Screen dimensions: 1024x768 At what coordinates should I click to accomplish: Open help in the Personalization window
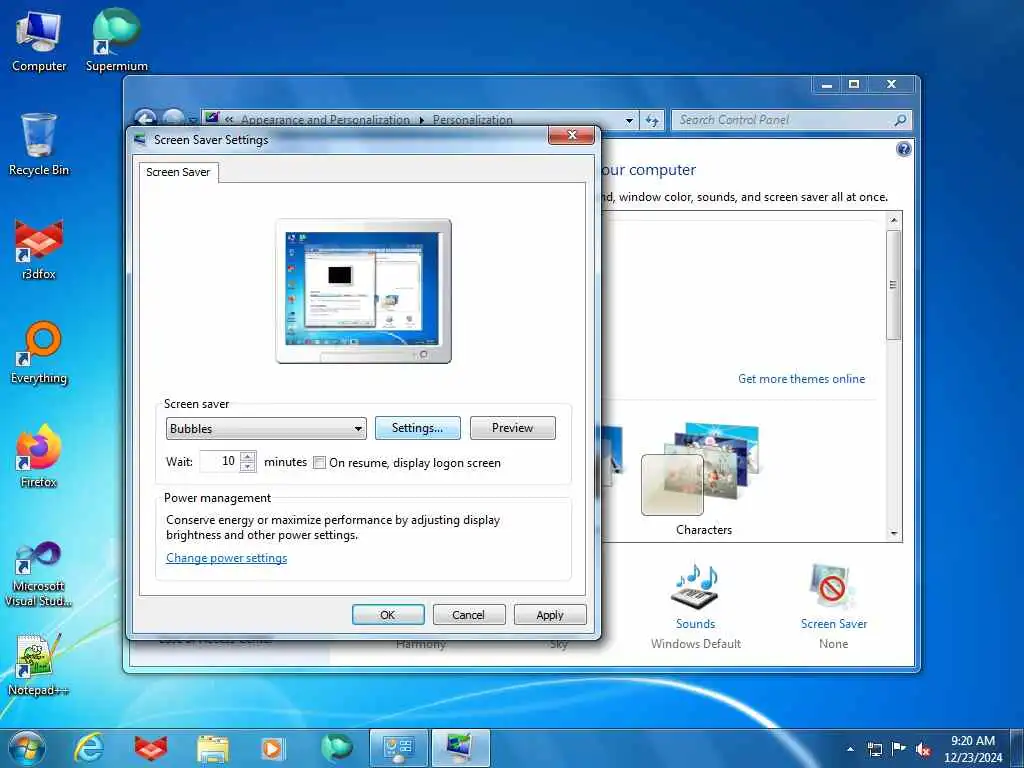coord(903,150)
